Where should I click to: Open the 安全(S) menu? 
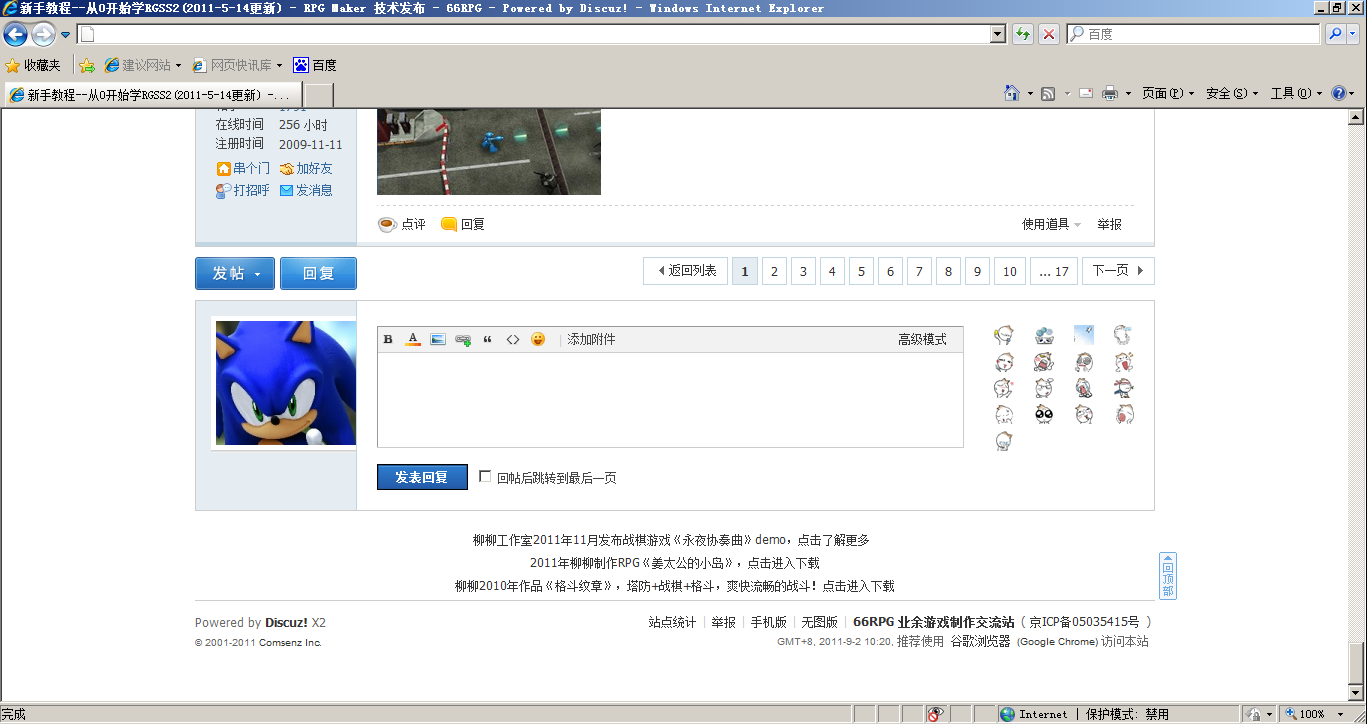coord(1232,93)
